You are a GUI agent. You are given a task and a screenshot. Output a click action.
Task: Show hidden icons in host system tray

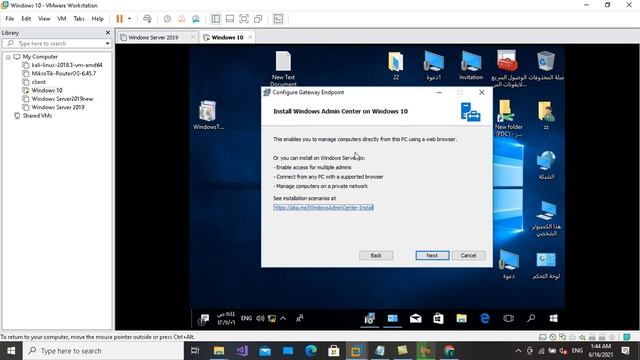pos(518,351)
